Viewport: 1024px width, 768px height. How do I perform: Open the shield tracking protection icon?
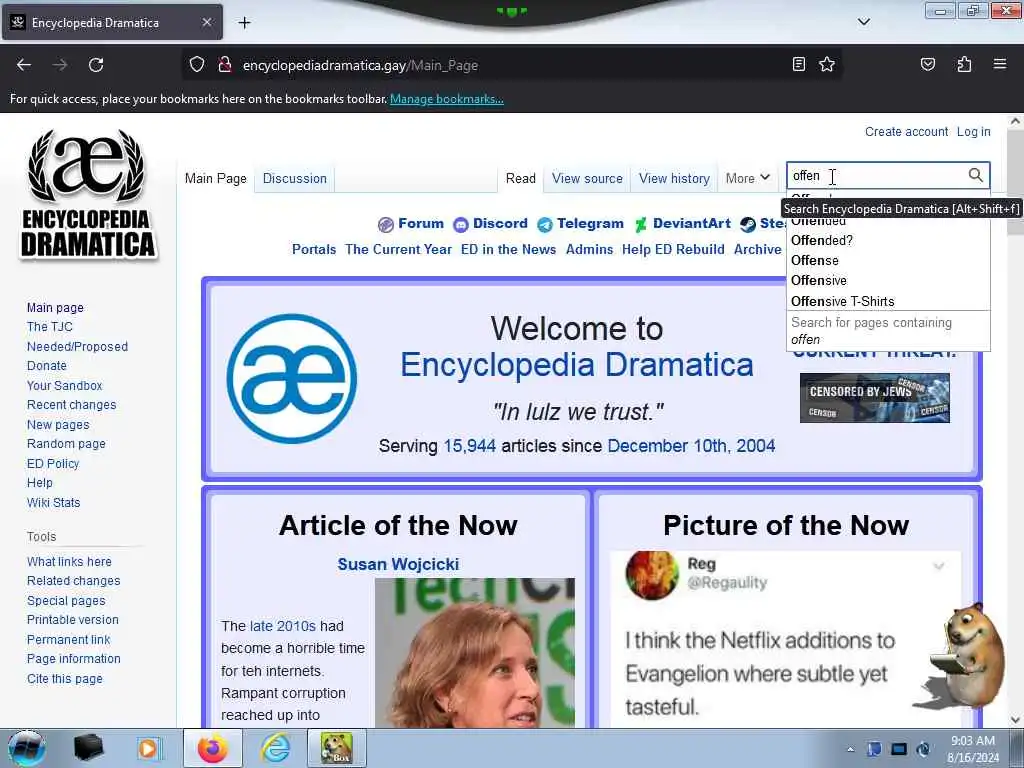[x=197, y=65]
